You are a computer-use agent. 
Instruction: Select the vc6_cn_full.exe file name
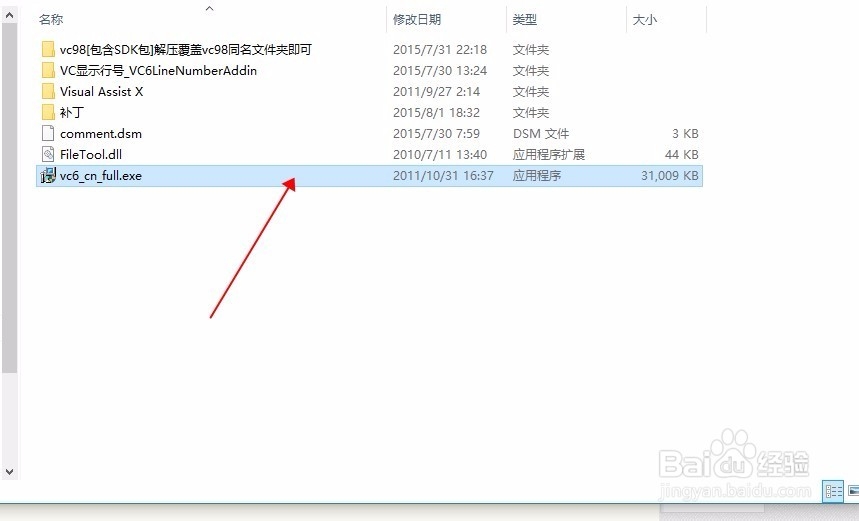(101, 175)
